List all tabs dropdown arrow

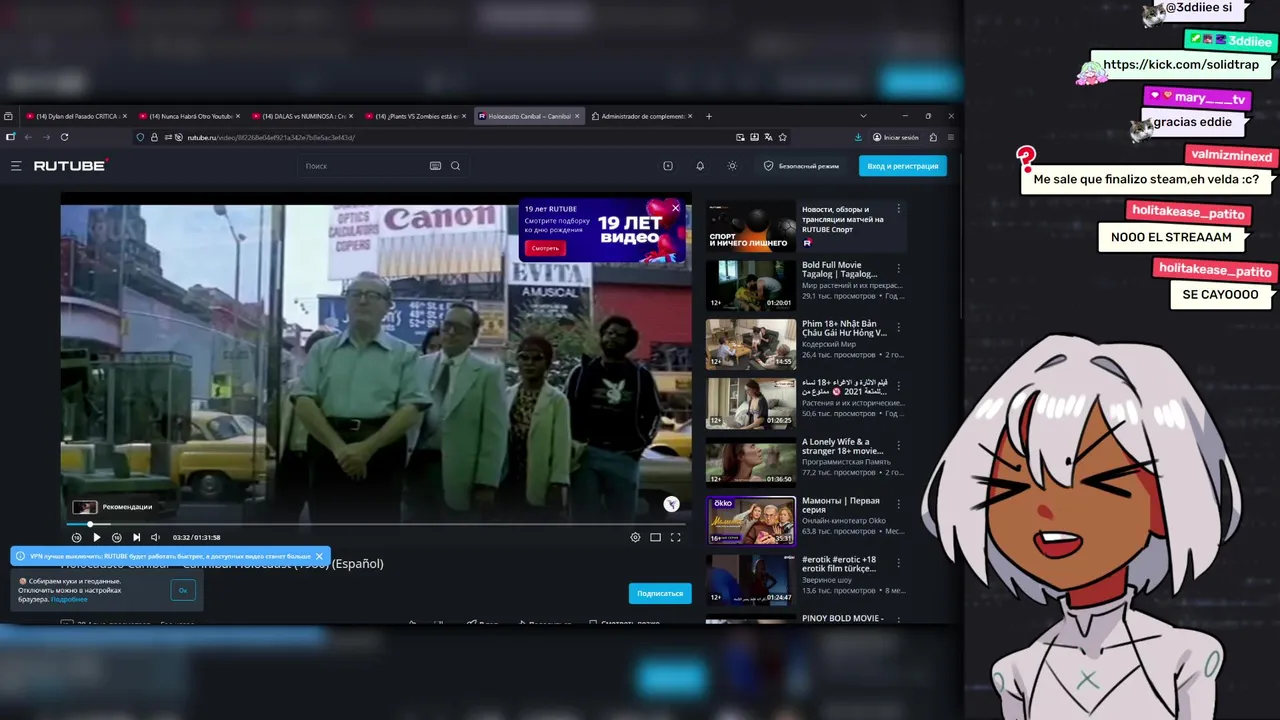pos(863,116)
